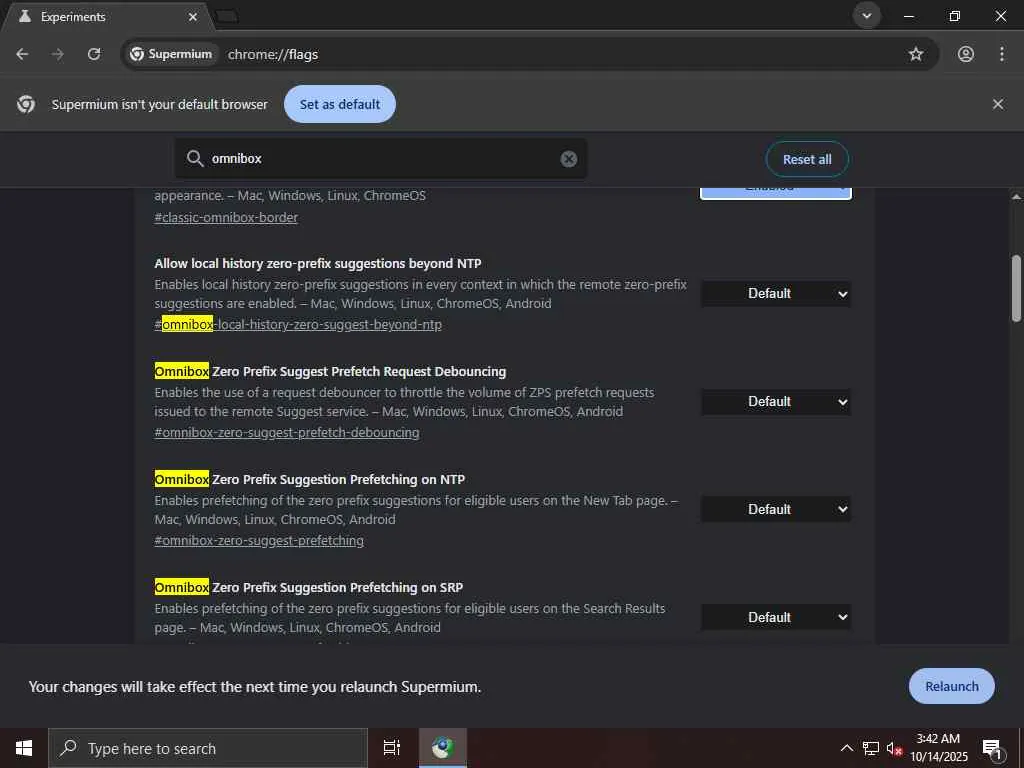The height and width of the screenshot is (768, 1024).
Task: Restore down the Supermium window
Action: tap(954, 16)
